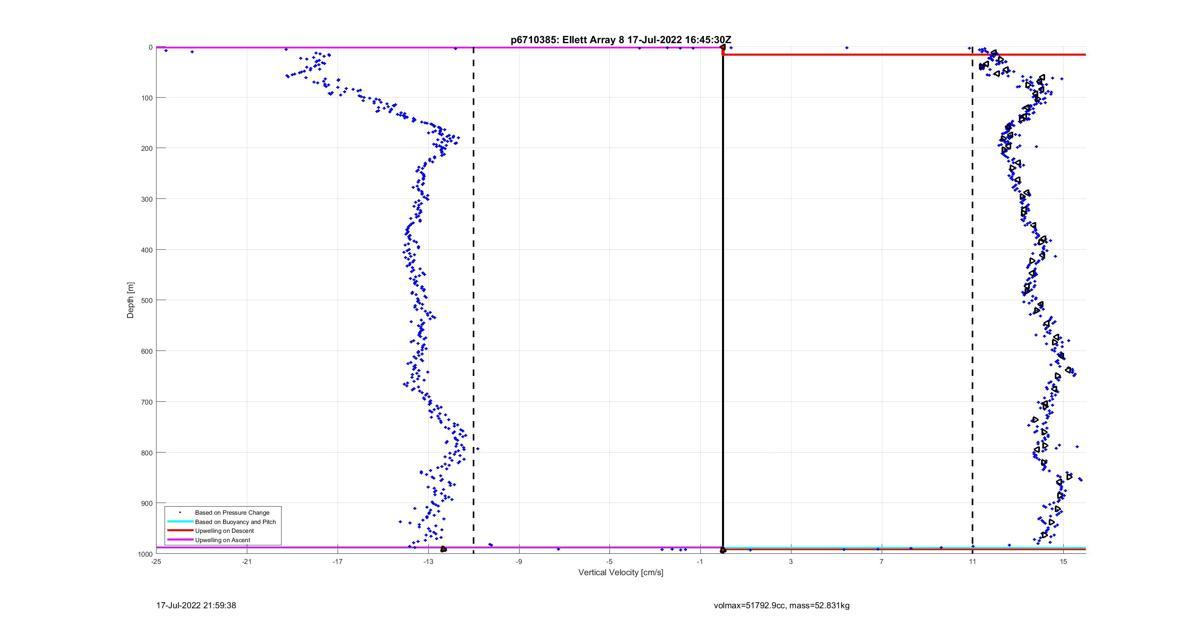Click the dark red line sample in legend

180,531
